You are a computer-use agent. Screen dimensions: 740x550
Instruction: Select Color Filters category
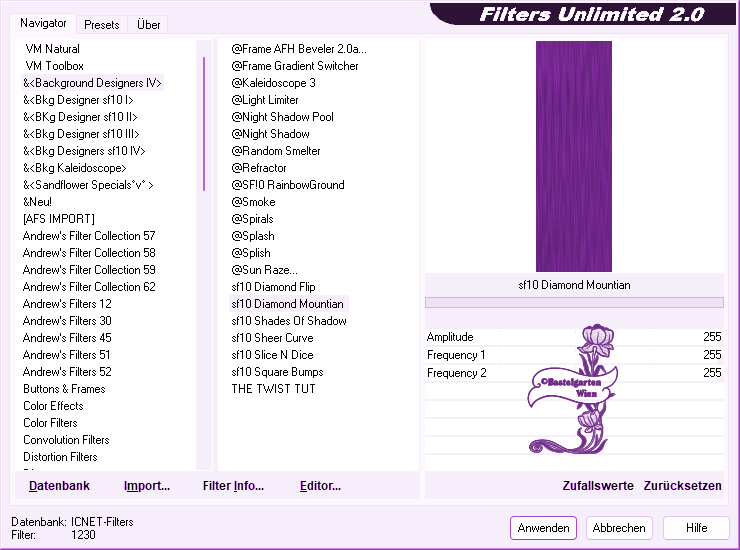[50, 423]
